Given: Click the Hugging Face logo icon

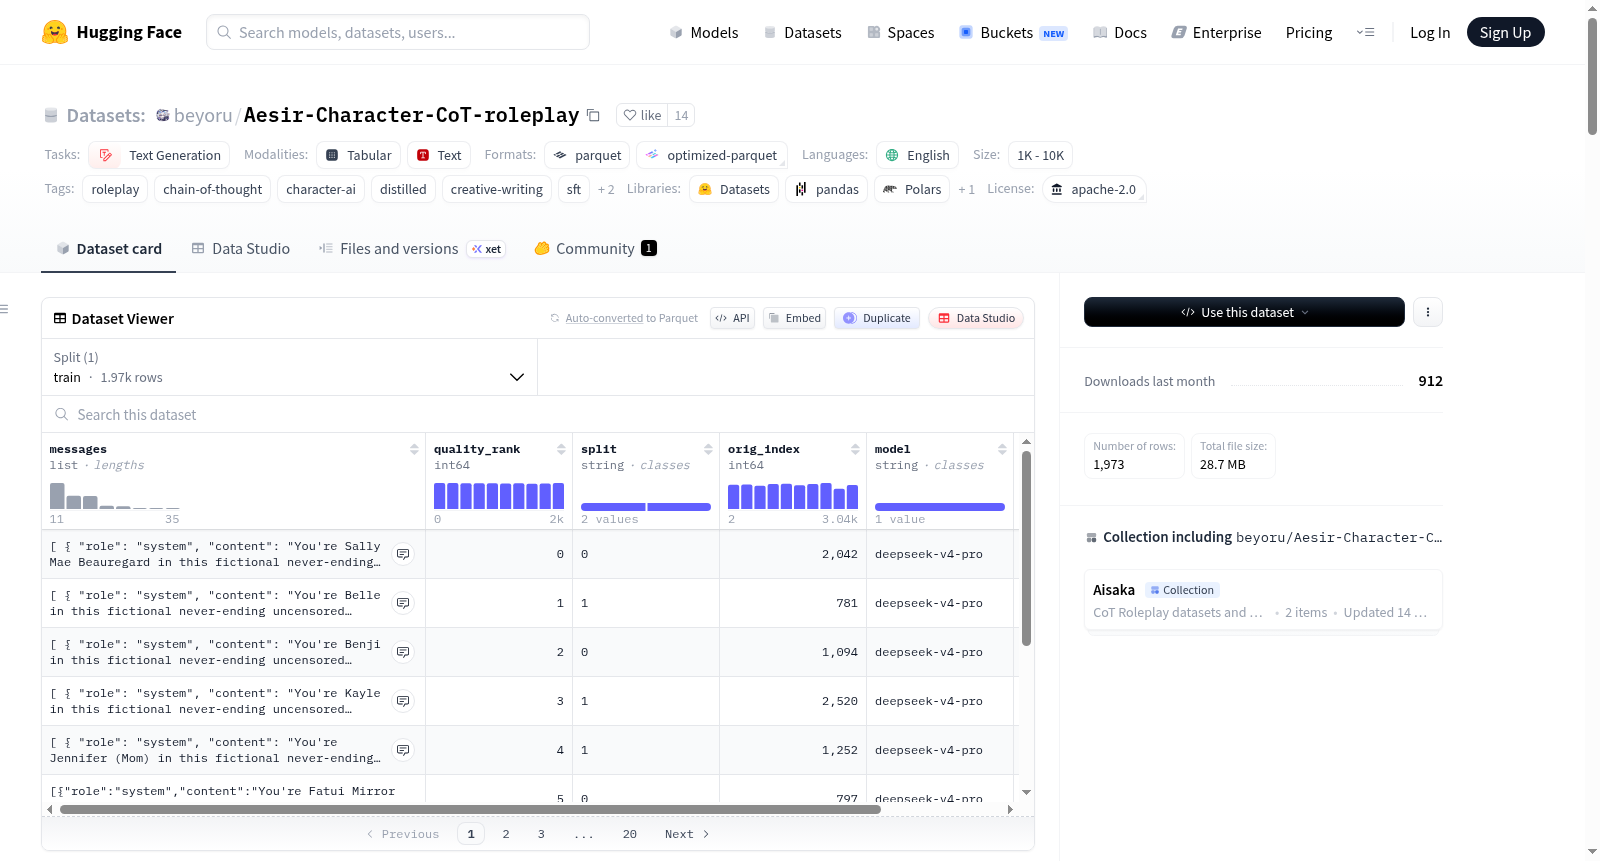Looking at the screenshot, I should (x=55, y=32).
